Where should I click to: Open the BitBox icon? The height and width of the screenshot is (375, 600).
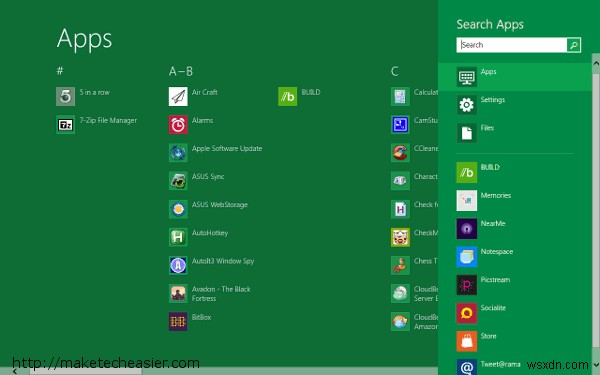tap(178, 321)
